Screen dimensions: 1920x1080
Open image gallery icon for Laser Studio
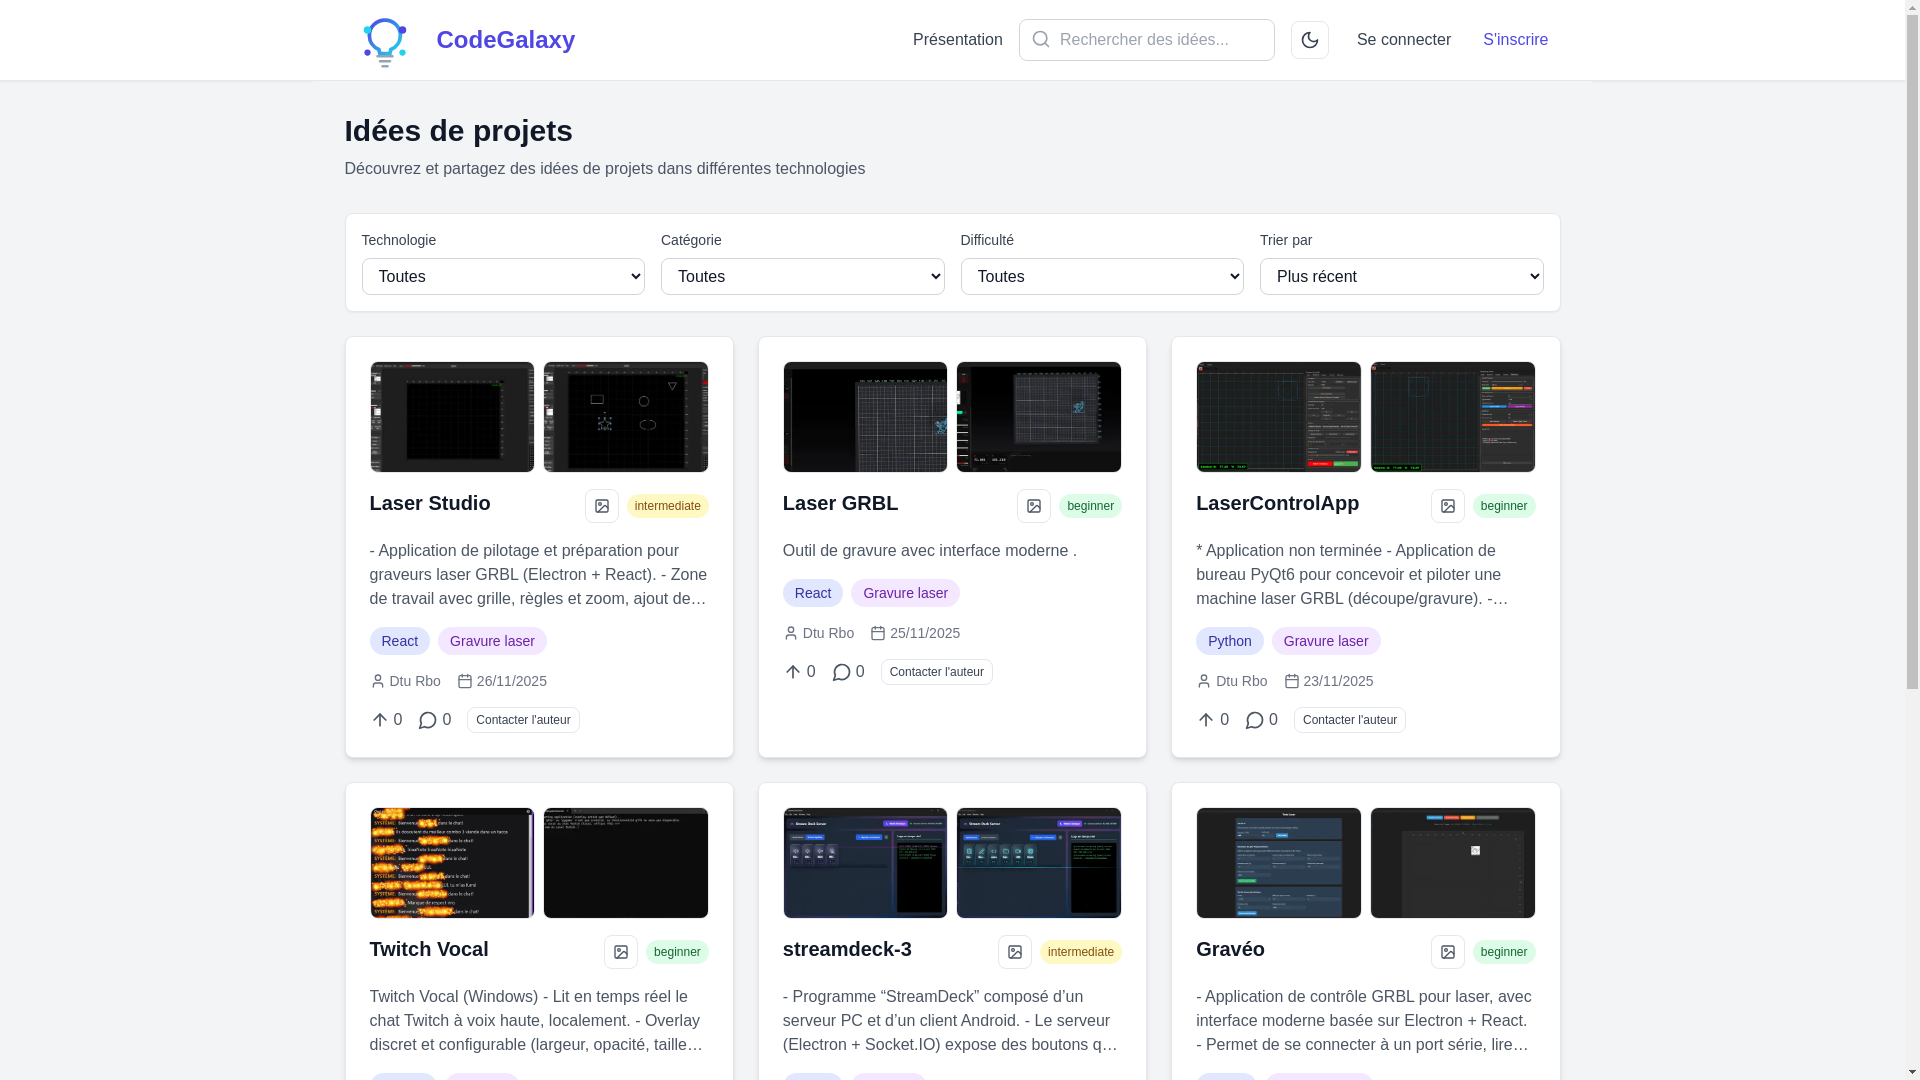(x=602, y=506)
